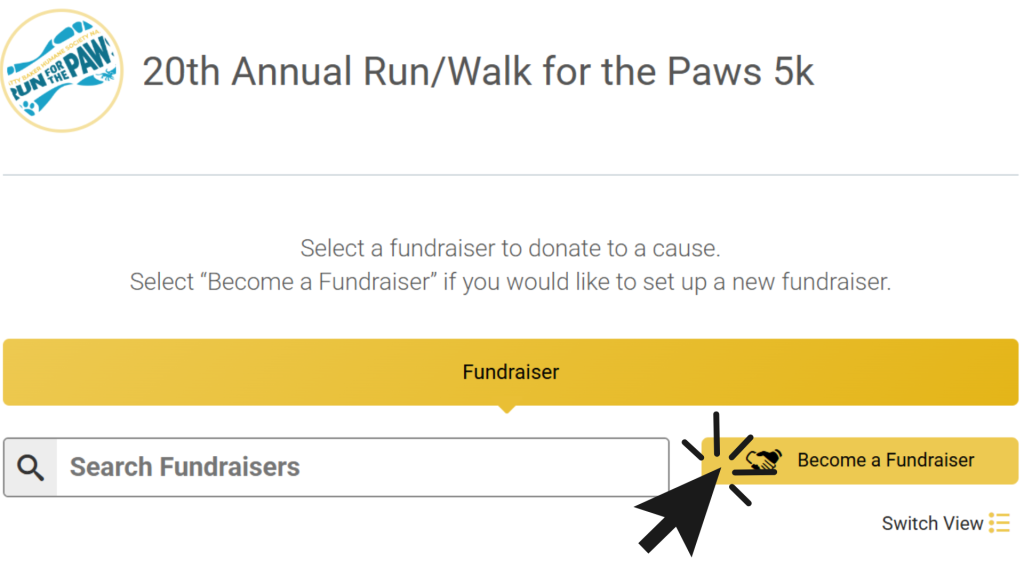The width and height of the screenshot is (1024, 576).
Task: Focus the Search Fundraisers input field
Action: [x=360, y=467]
